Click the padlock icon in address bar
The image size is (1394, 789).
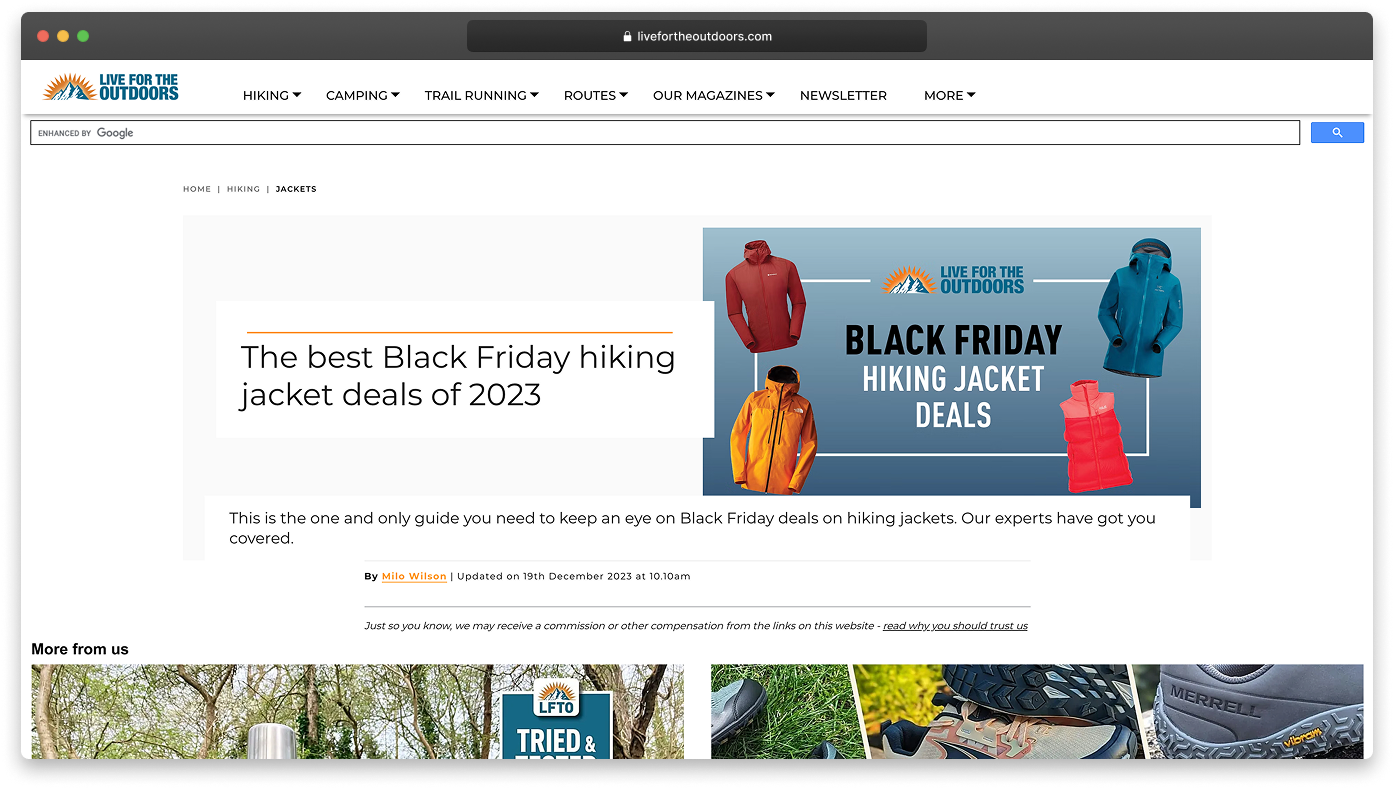pyautogui.click(x=627, y=37)
